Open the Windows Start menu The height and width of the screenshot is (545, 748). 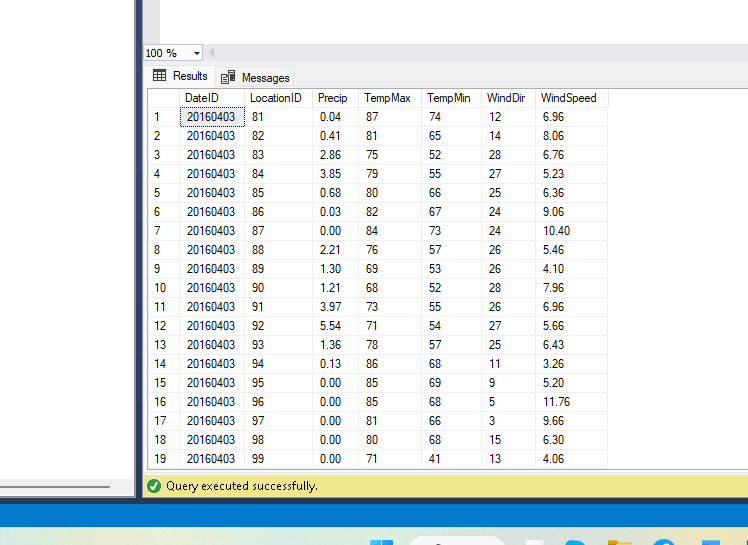point(381,541)
